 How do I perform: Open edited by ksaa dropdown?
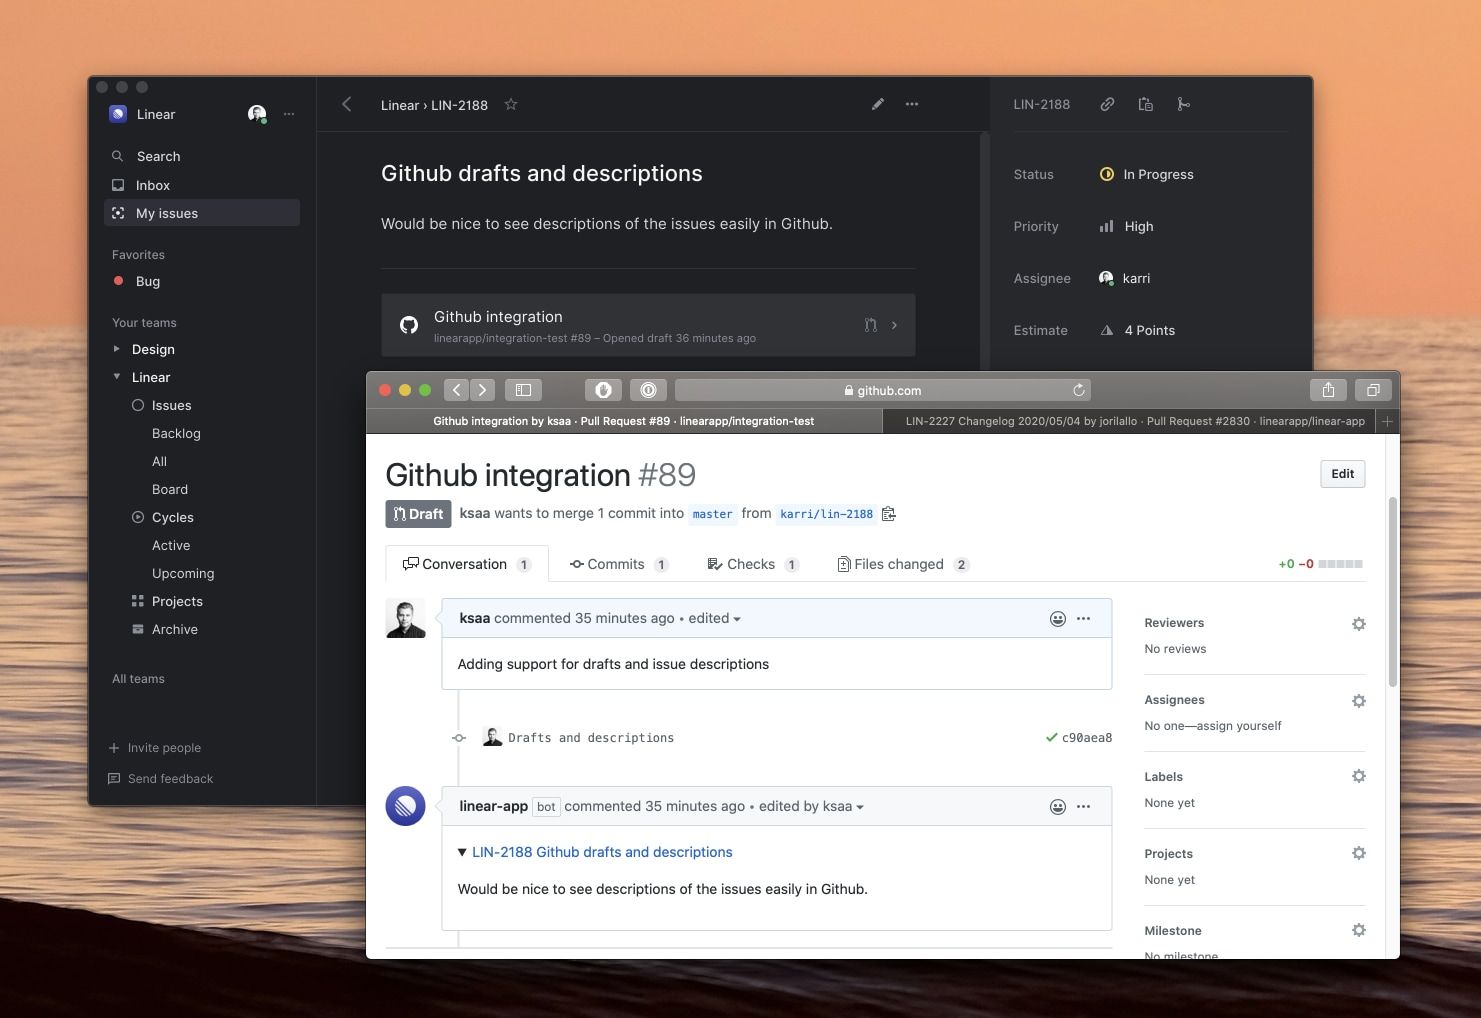pos(811,807)
